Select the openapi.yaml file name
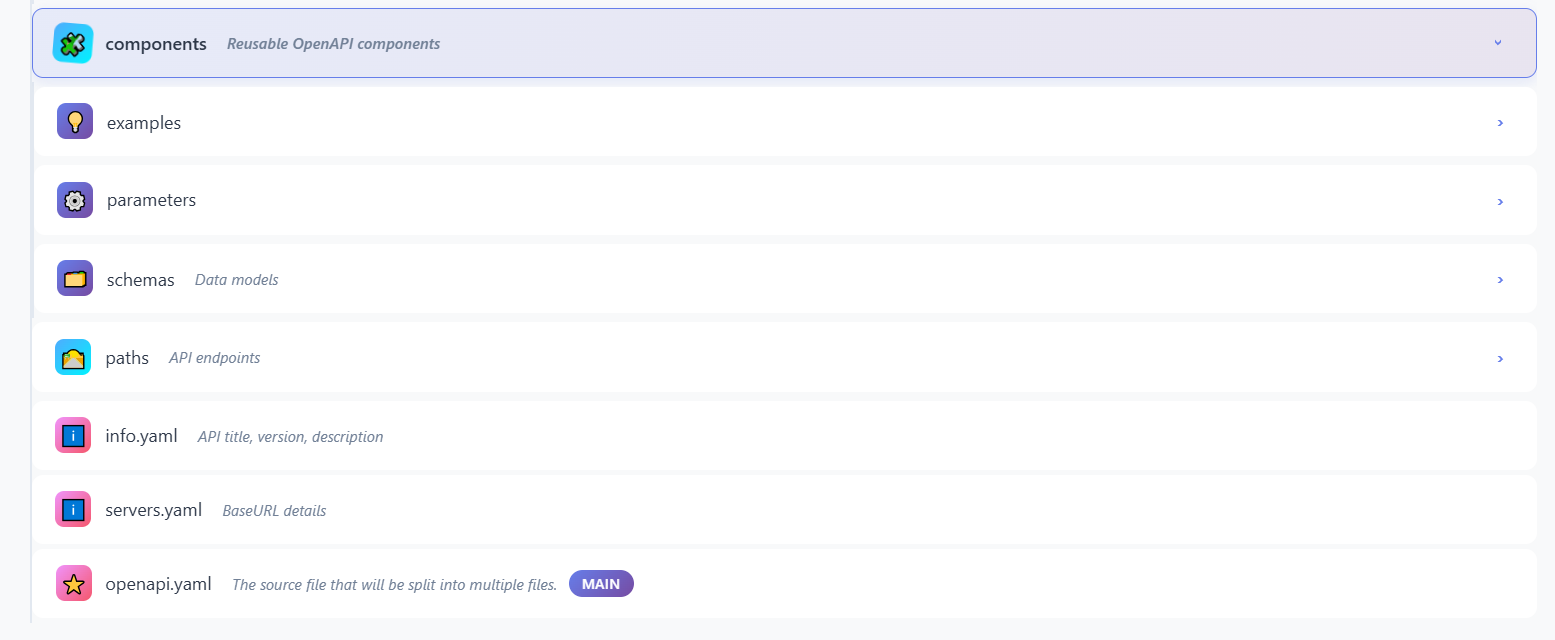The height and width of the screenshot is (640, 1555). [158, 584]
